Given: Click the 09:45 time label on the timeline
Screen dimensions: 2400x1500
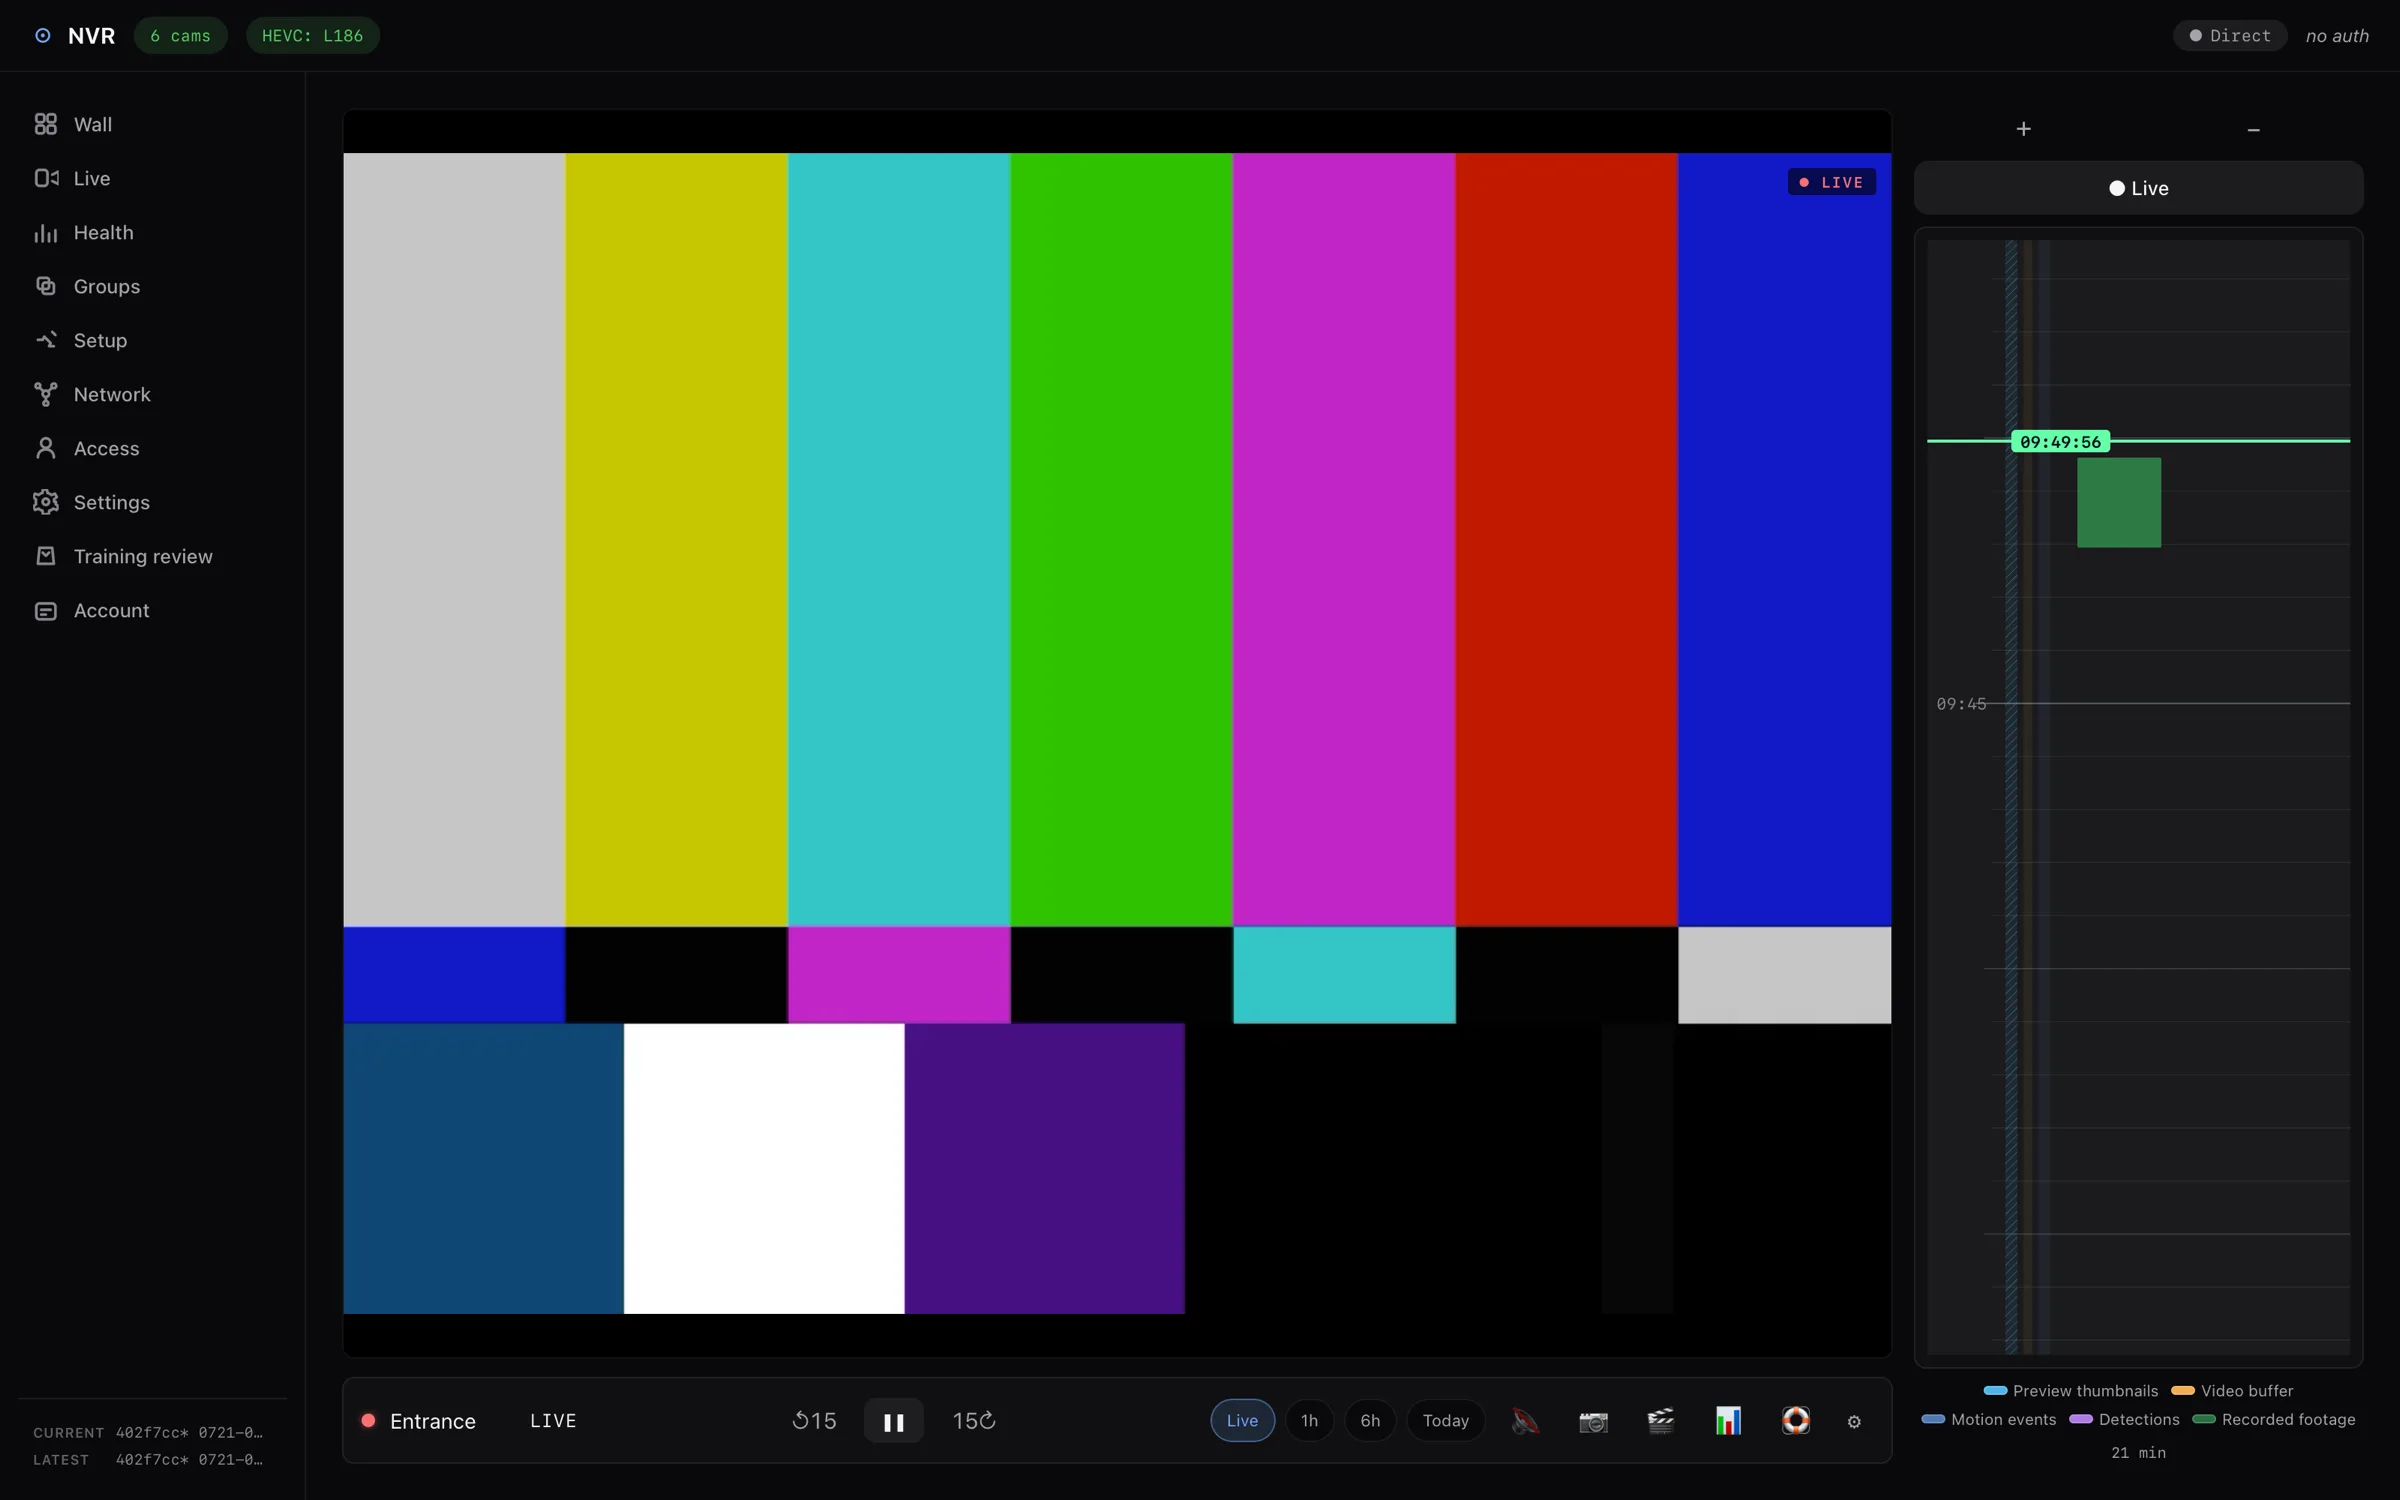Looking at the screenshot, I should (1960, 704).
